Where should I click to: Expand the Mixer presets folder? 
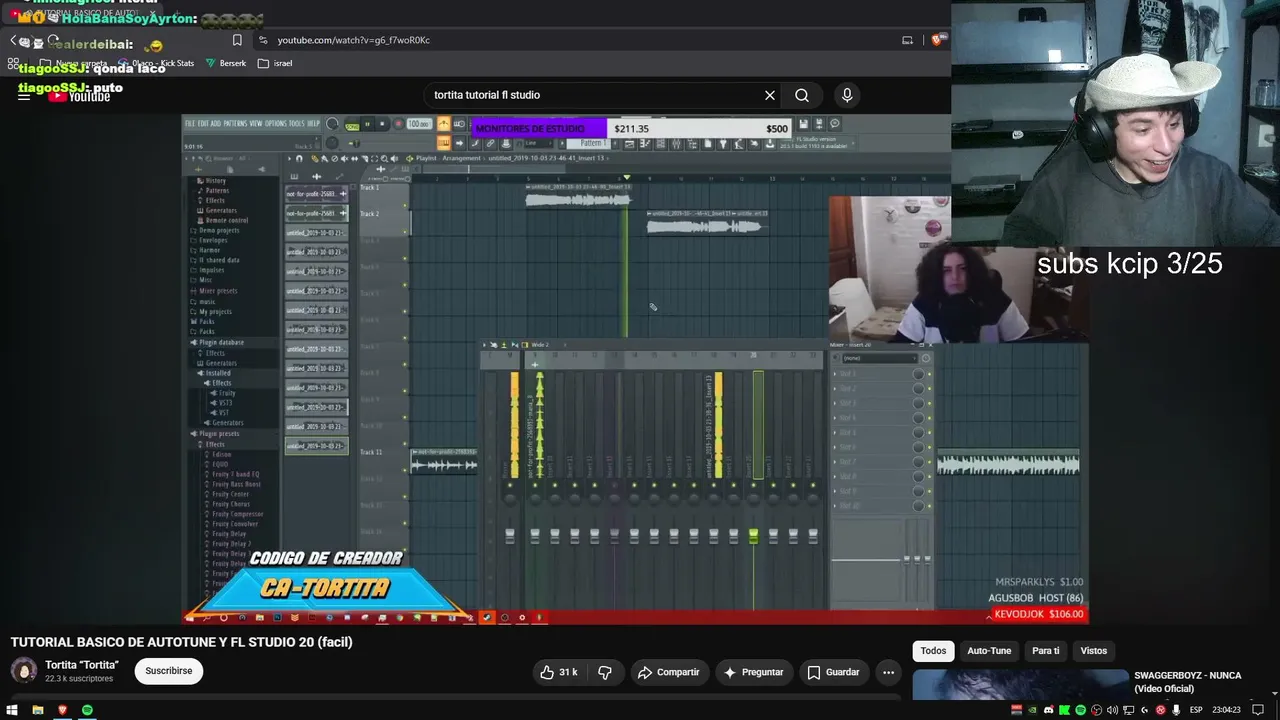tap(216, 291)
